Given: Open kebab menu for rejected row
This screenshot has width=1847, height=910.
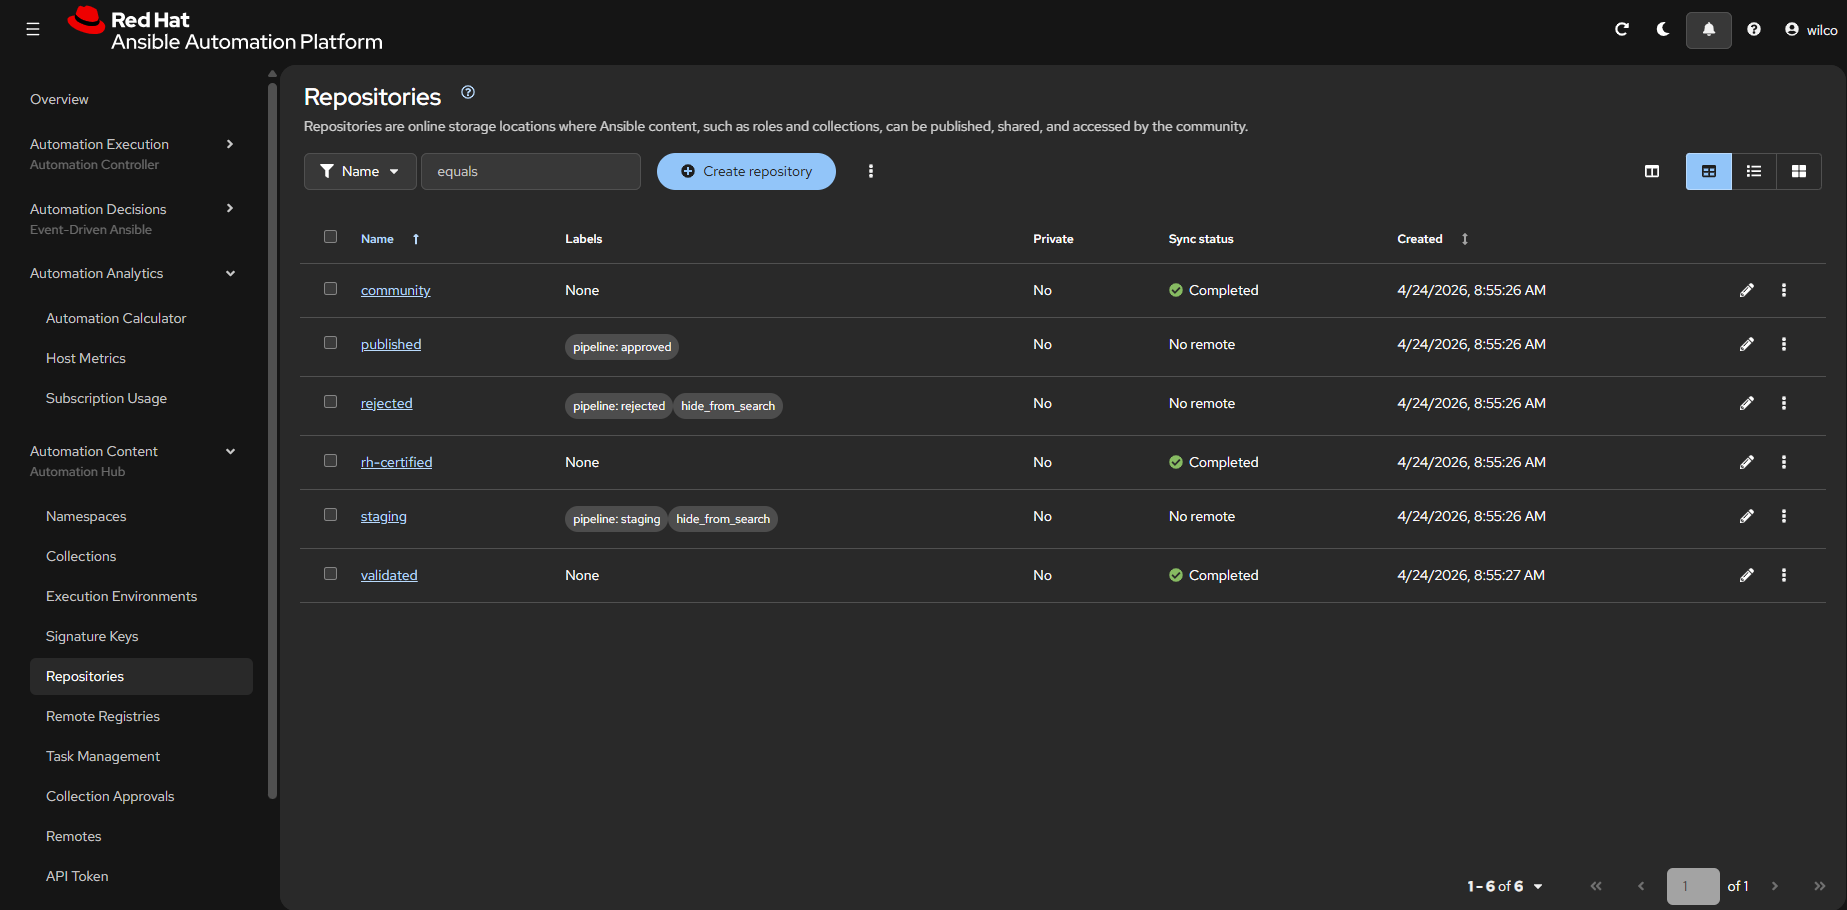Looking at the screenshot, I should click(1784, 403).
